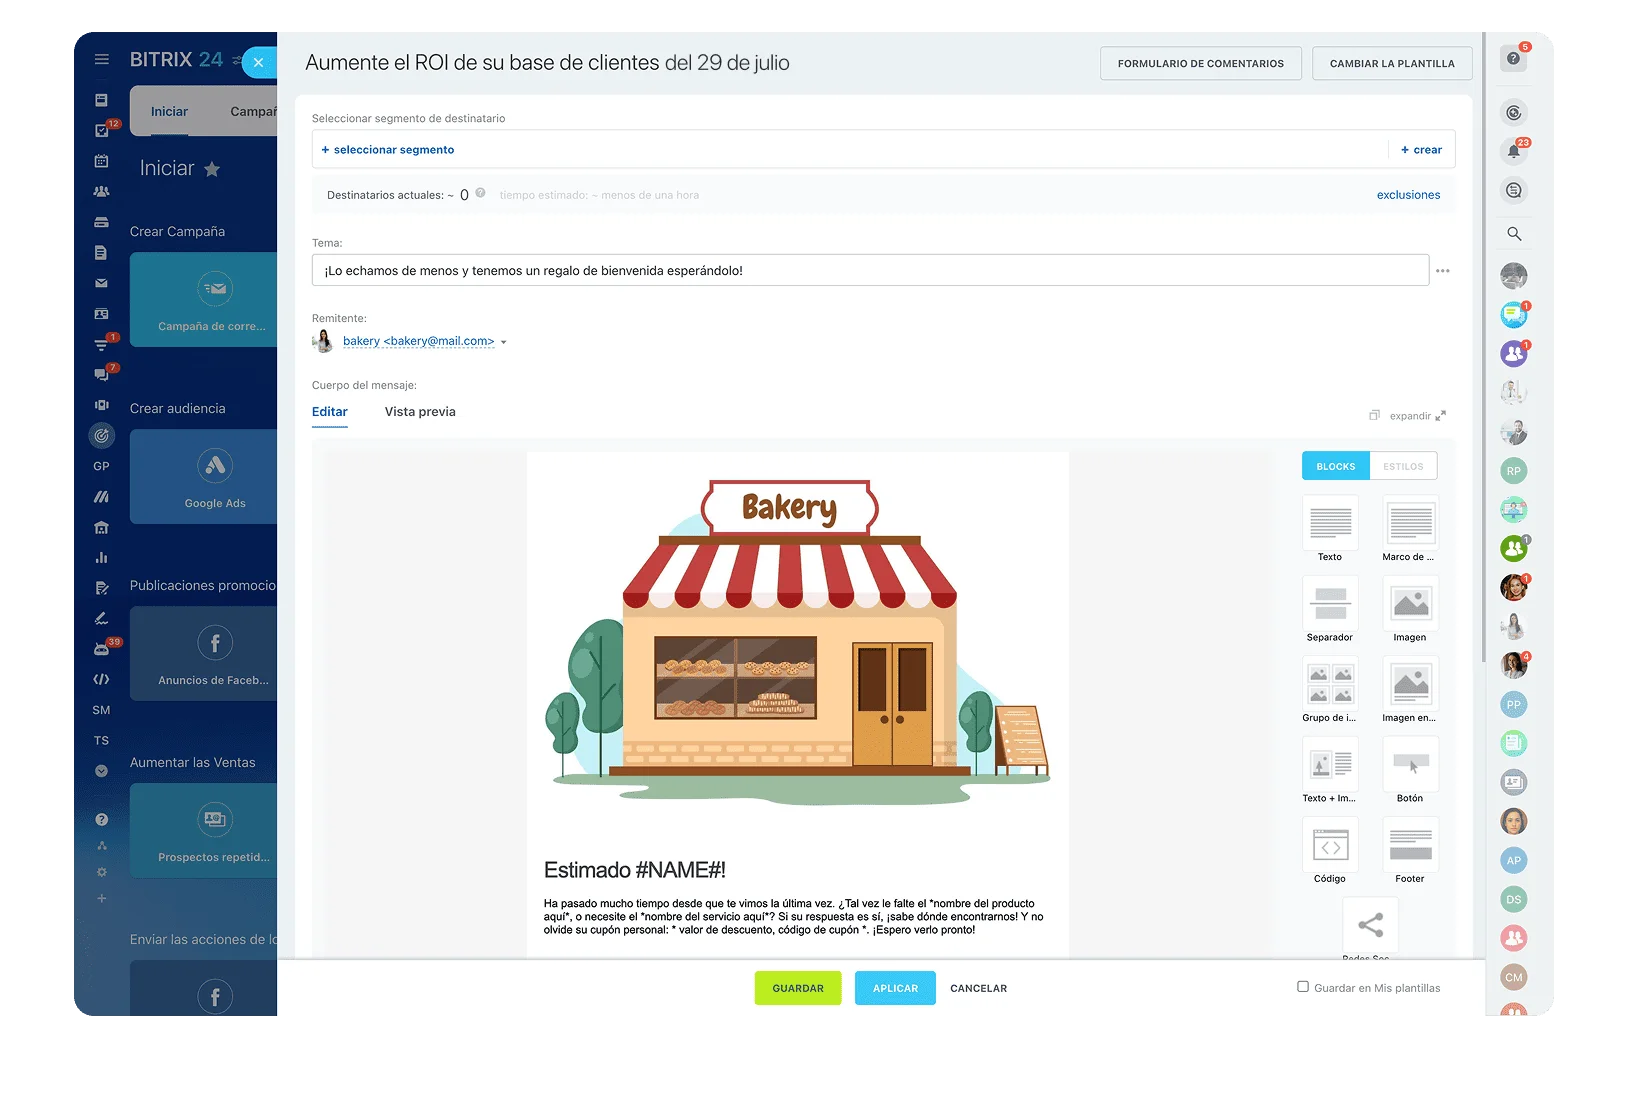Open the Anuncios de Faceb... card
This screenshot has width=1628, height=1104.
(x=204, y=653)
